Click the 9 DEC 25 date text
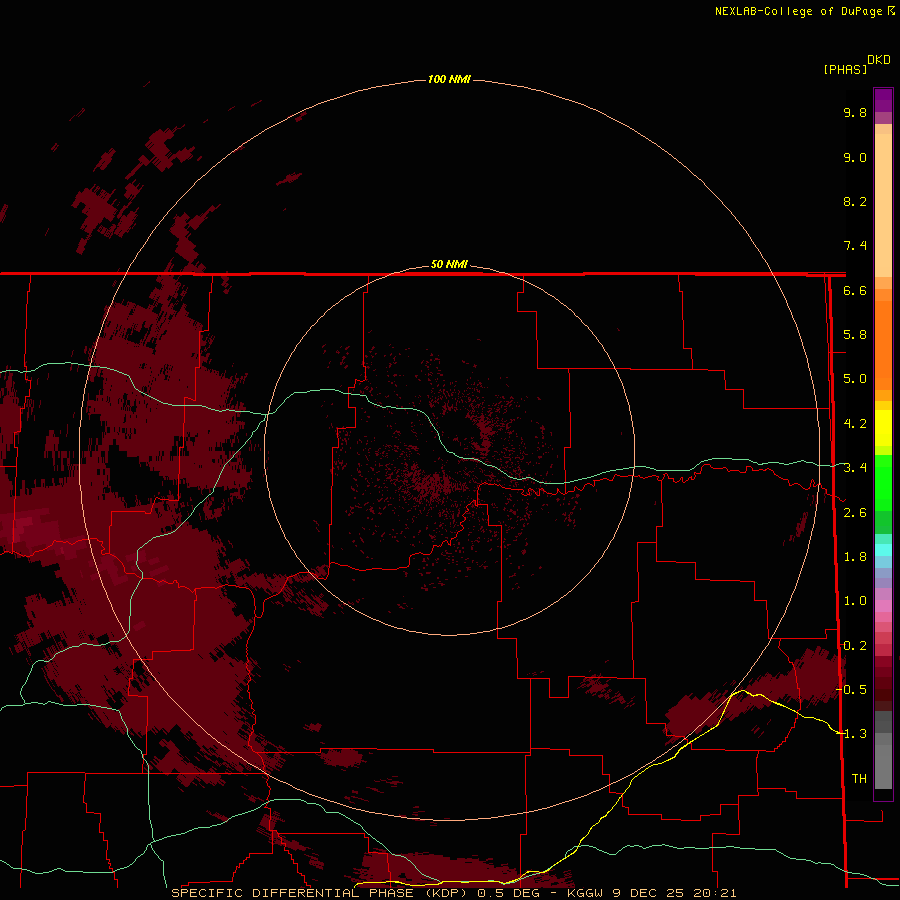Image resolution: width=900 pixels, height=900 pixels. [647, 893]
